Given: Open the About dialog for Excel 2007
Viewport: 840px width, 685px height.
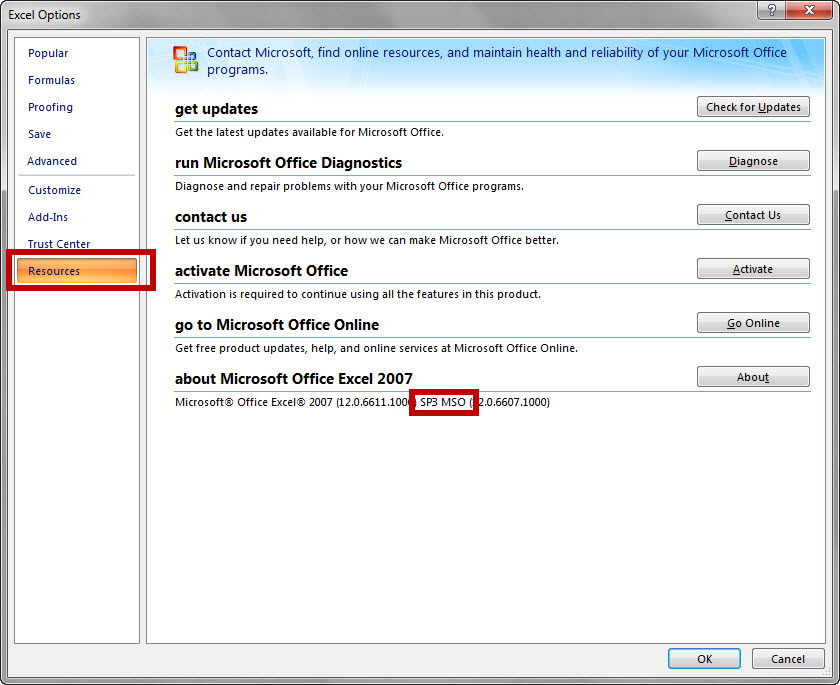Looking at the screenshot, I should coord(753,376).
